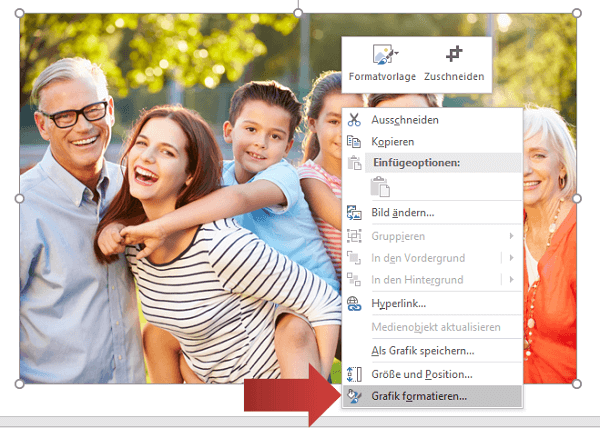600x428 pixels.
Task: Click the Grafik formatieren paint bucket icon
Action: [353, 396]
